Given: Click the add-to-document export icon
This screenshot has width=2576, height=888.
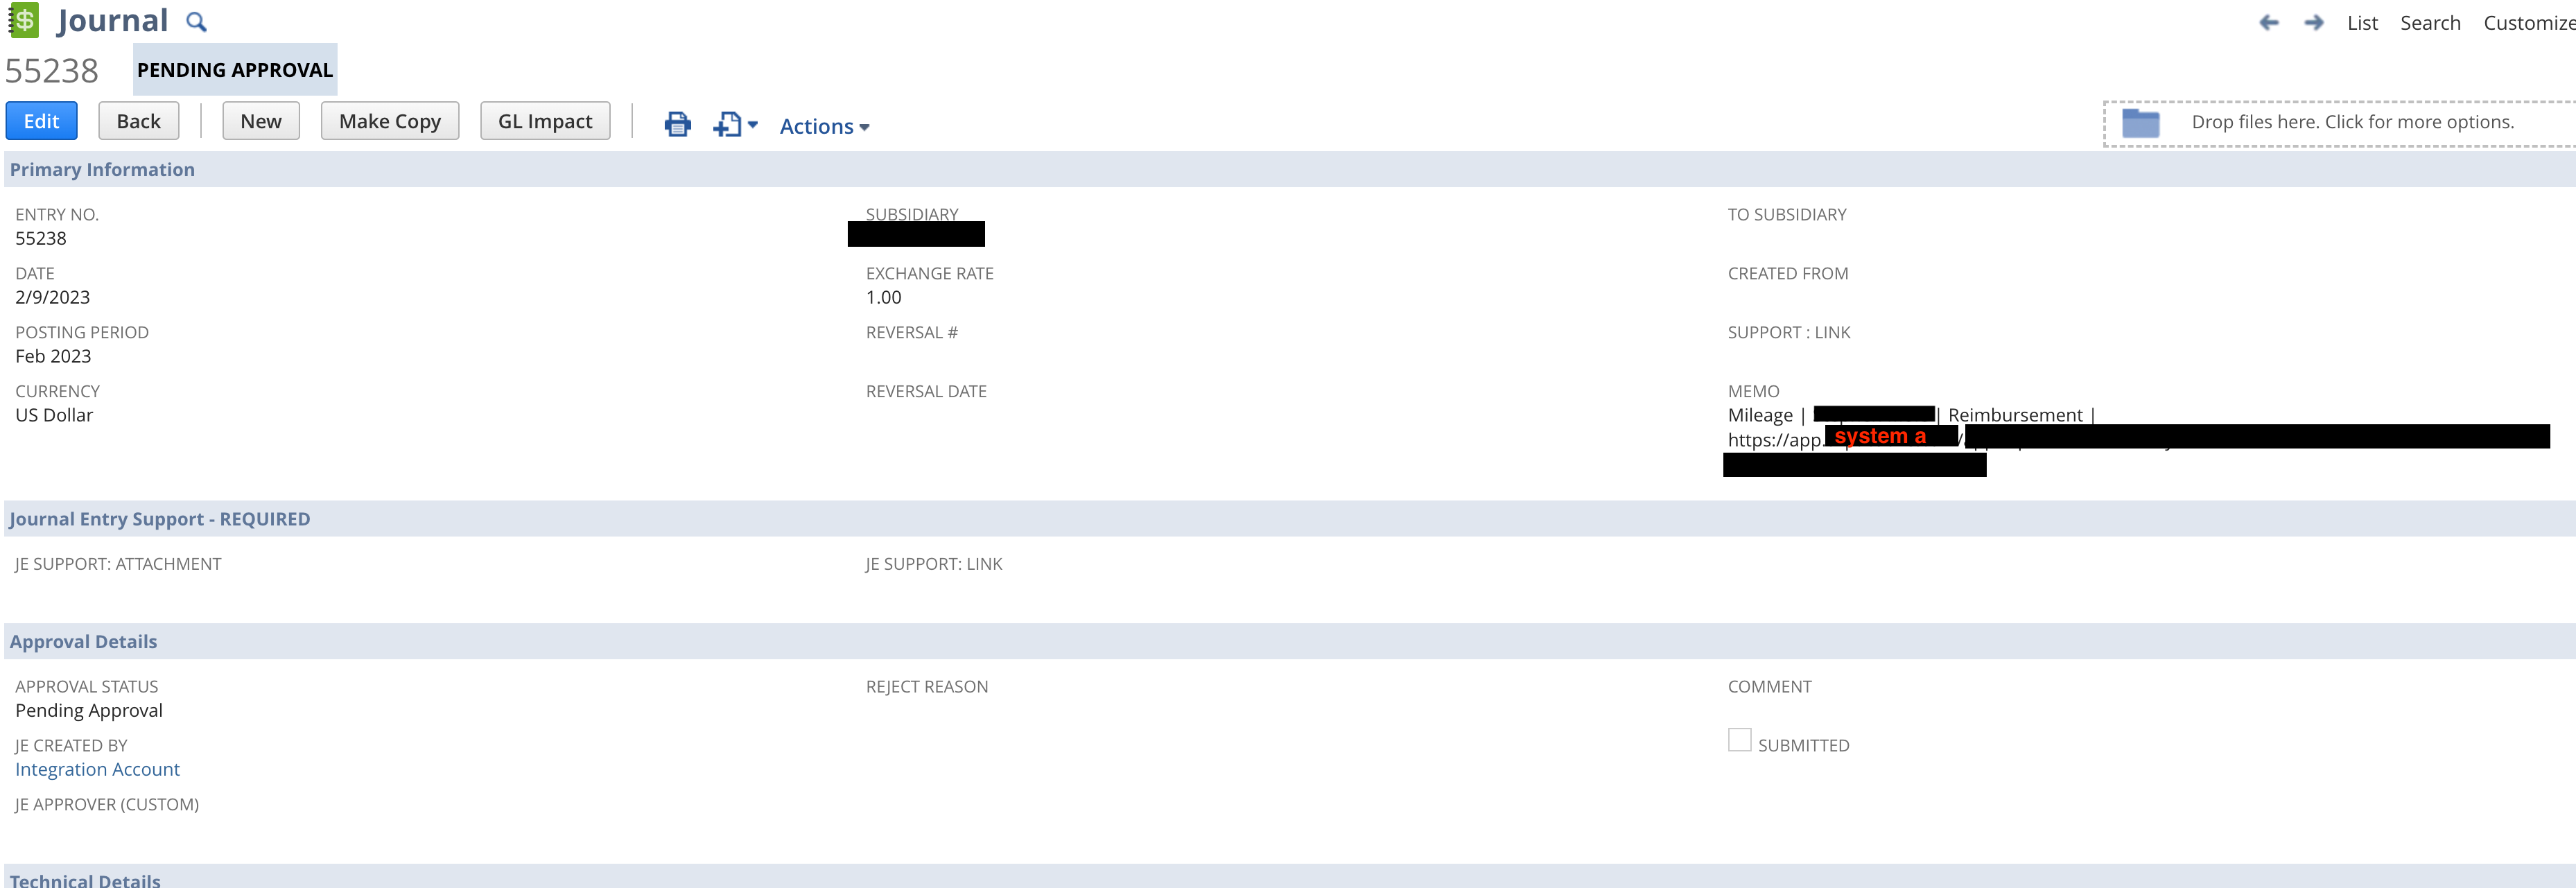Looking at the screenshot, I should [x=727, y=124].
